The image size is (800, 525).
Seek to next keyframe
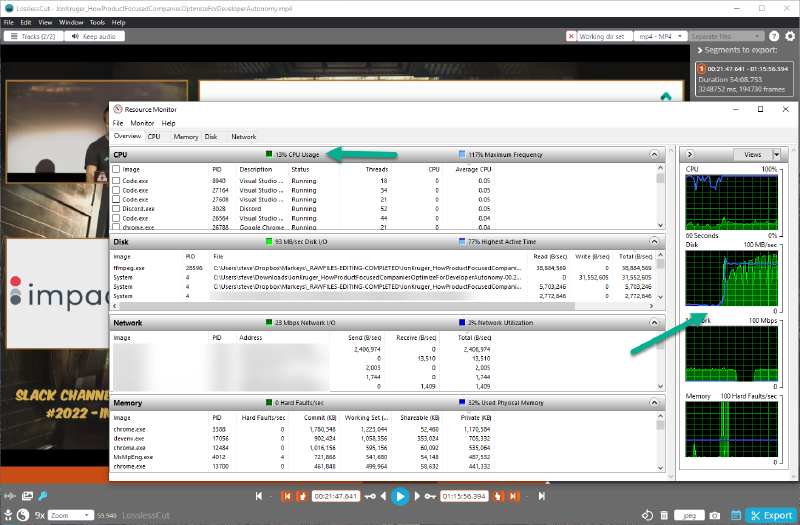[x=430, y=496]
